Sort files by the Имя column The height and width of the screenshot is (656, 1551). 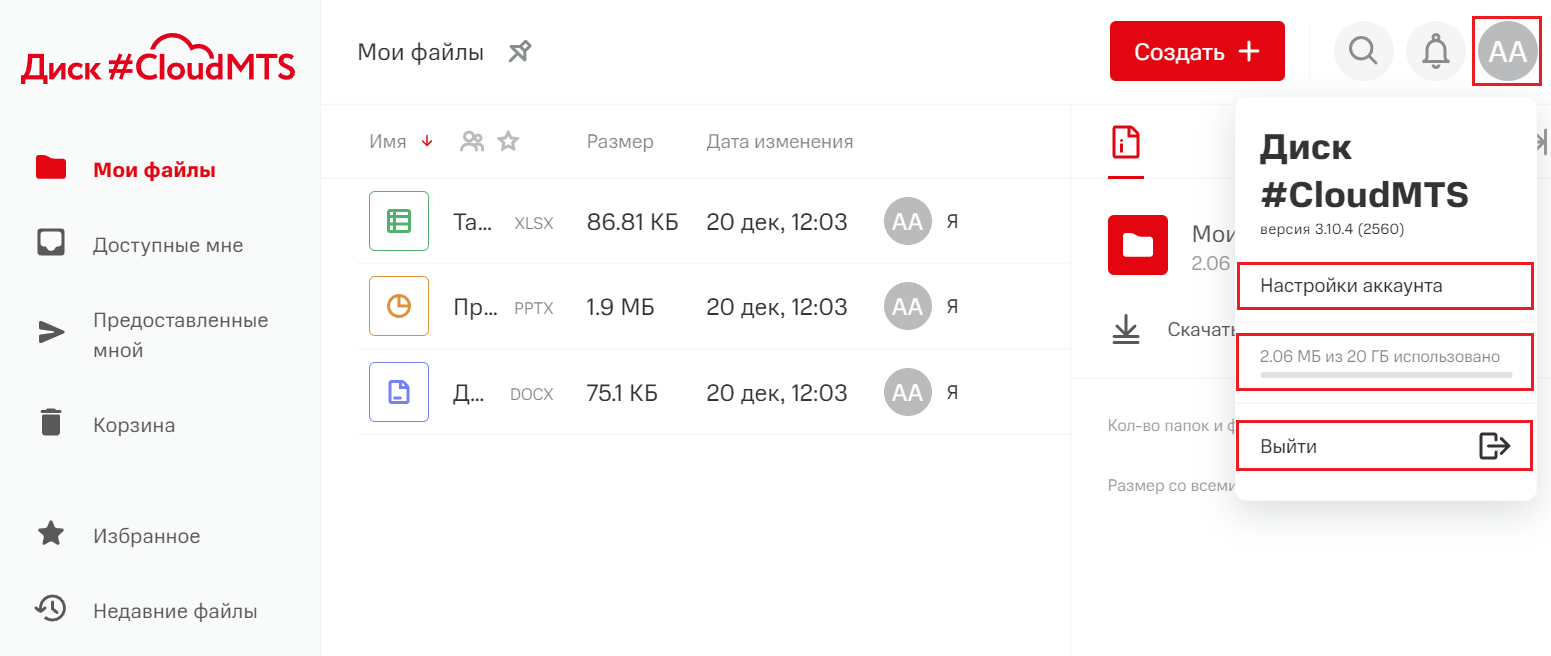[x=388, y=142]
